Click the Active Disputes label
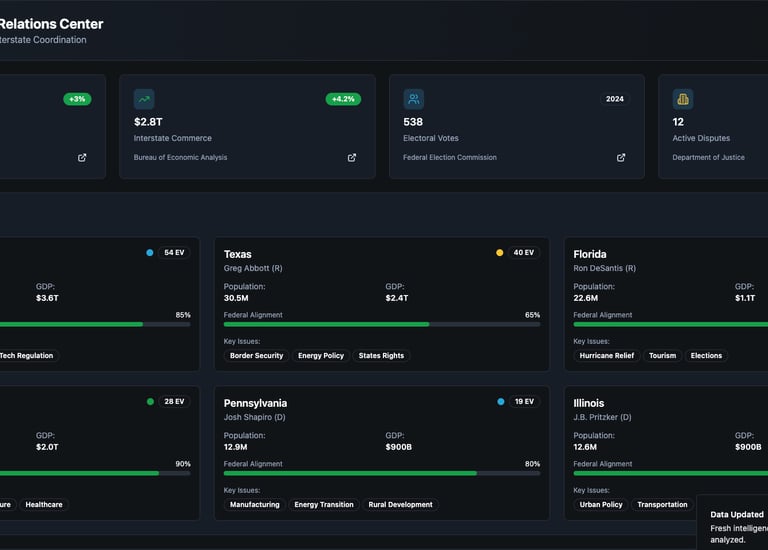 (x=701, y=138)
